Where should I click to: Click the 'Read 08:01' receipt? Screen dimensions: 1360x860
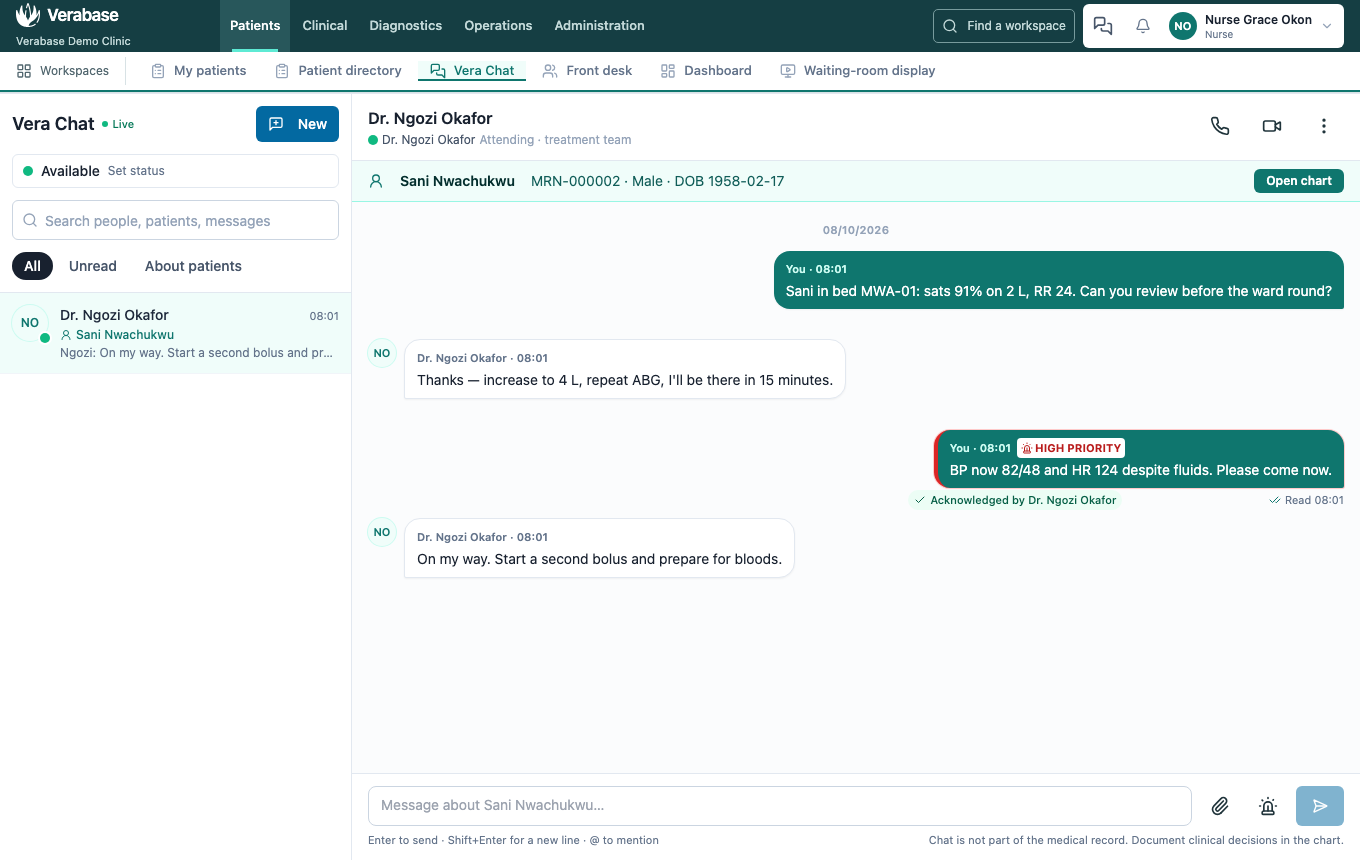click(x=1306, y=500)
